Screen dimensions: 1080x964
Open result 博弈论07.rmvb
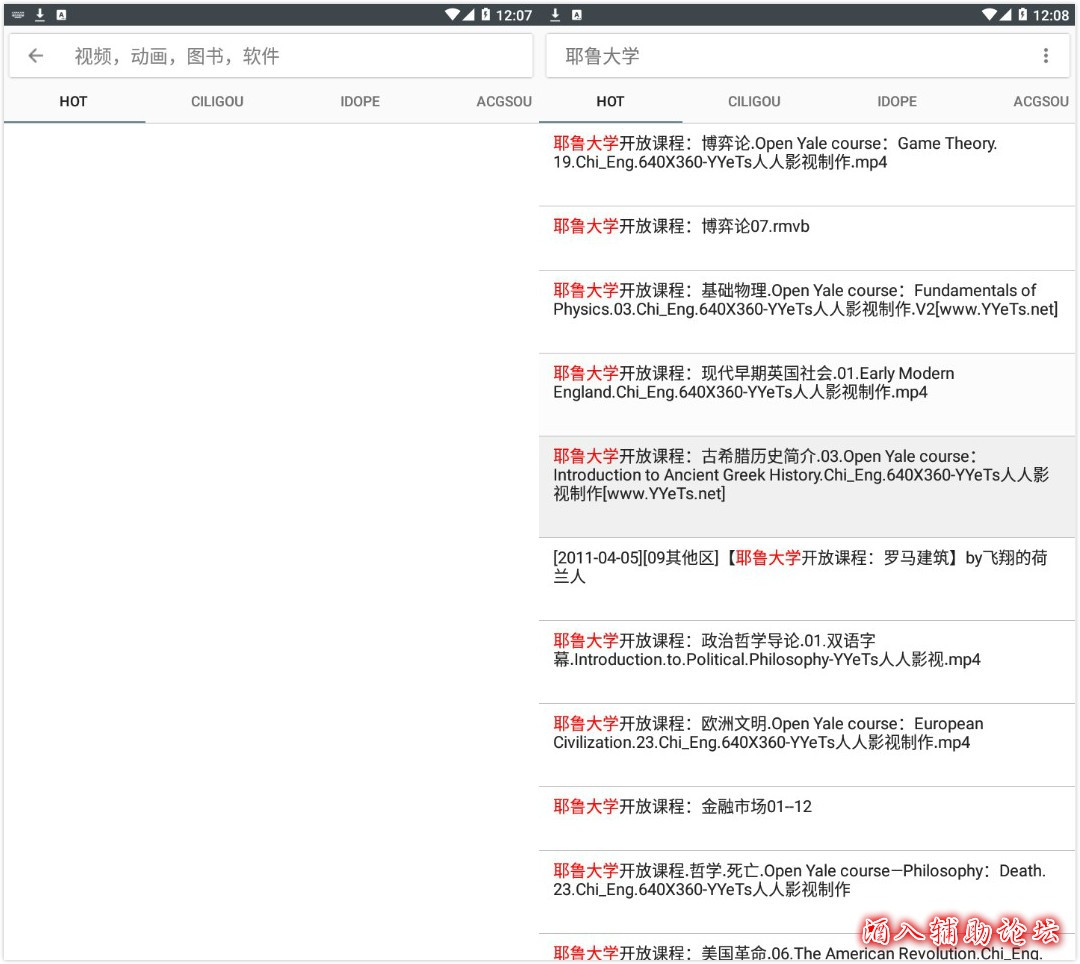click(x=807, y=238)
